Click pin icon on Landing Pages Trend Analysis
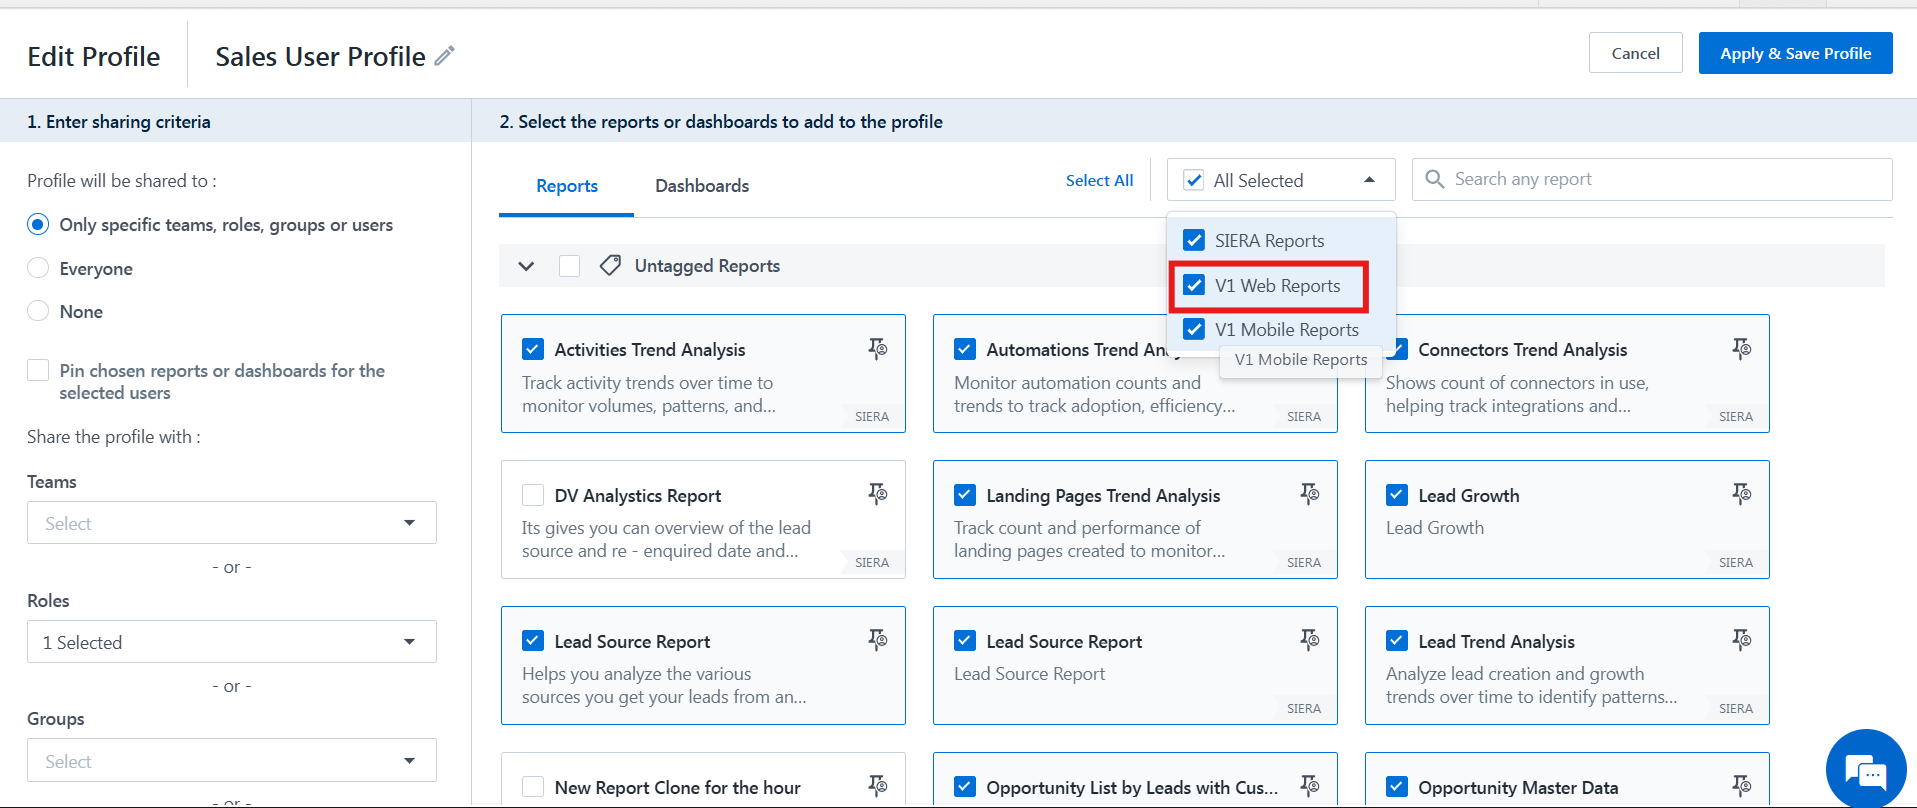Image resolution: width=1917 pixels, height=808 pixels. coord(1309,494)
